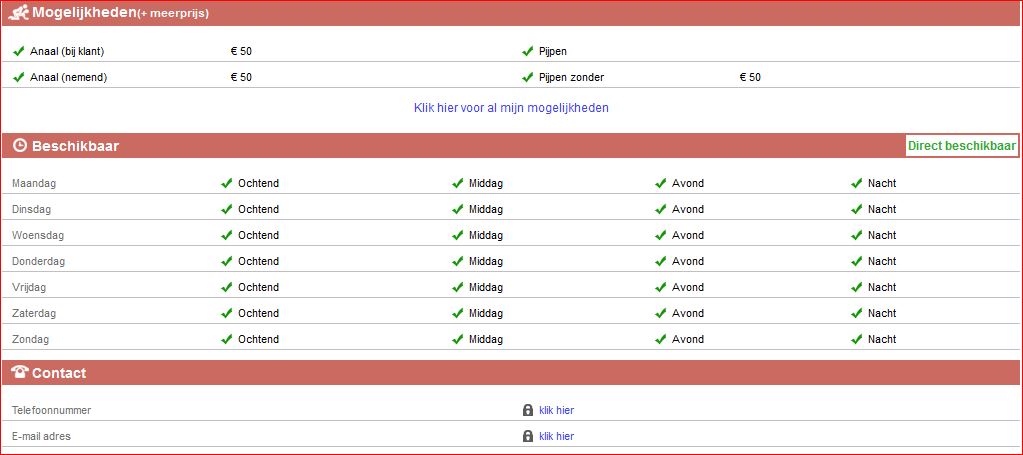Reveal e-mail address via 'klik hier' link
This screenshot has width=1023, height=455.
point(557,436)
